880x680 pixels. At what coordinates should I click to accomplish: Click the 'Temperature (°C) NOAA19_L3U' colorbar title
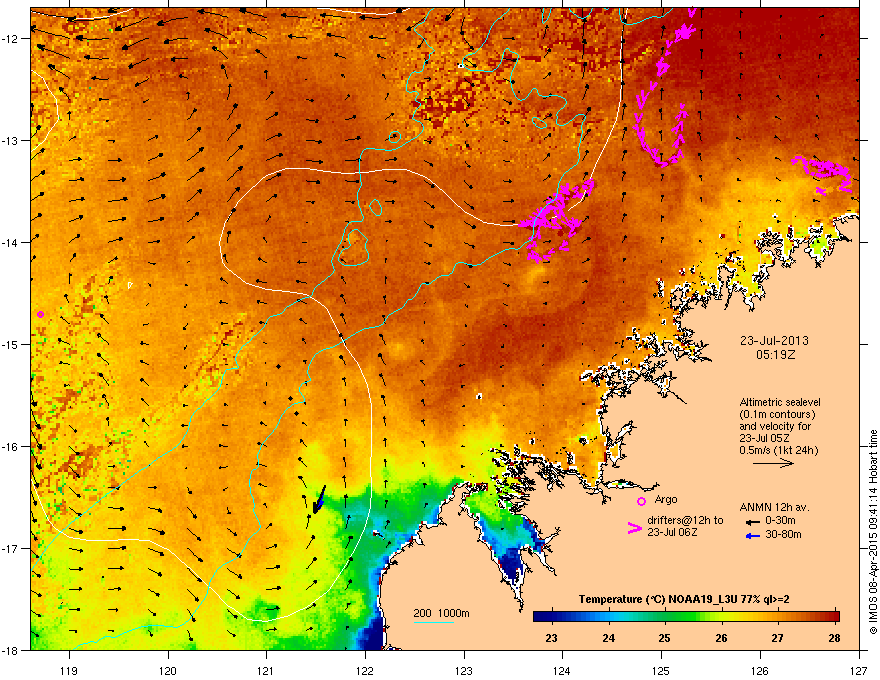(x=656, y=599)
